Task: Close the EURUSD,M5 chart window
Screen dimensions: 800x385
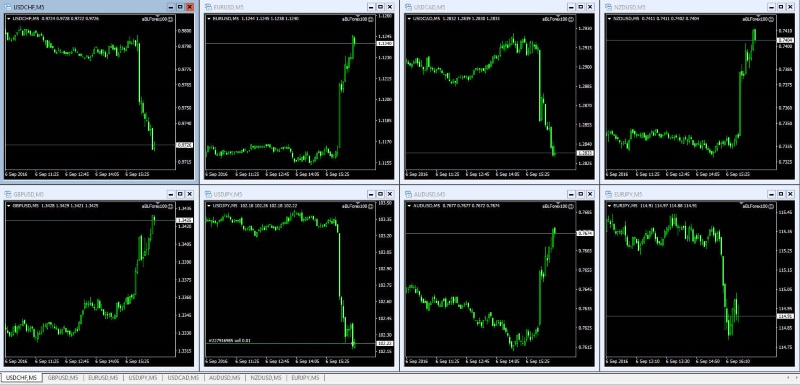Action: coord(390,7)
